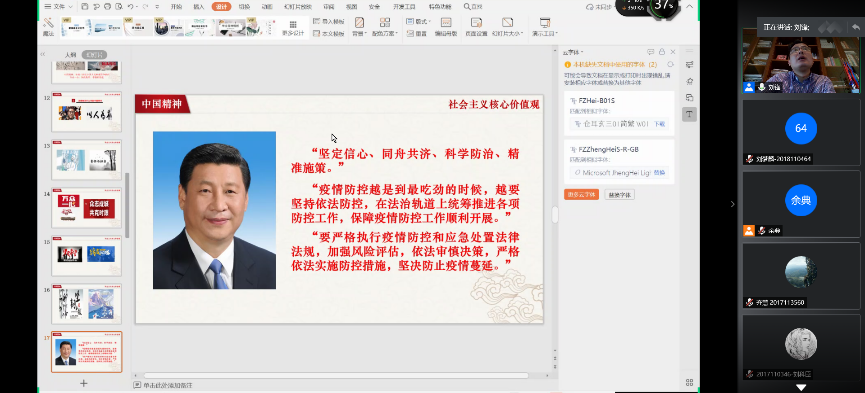Screen dimensions: 865x393
Task: Collapse the ribbon with the up chevron
Action: pos(689,7)
